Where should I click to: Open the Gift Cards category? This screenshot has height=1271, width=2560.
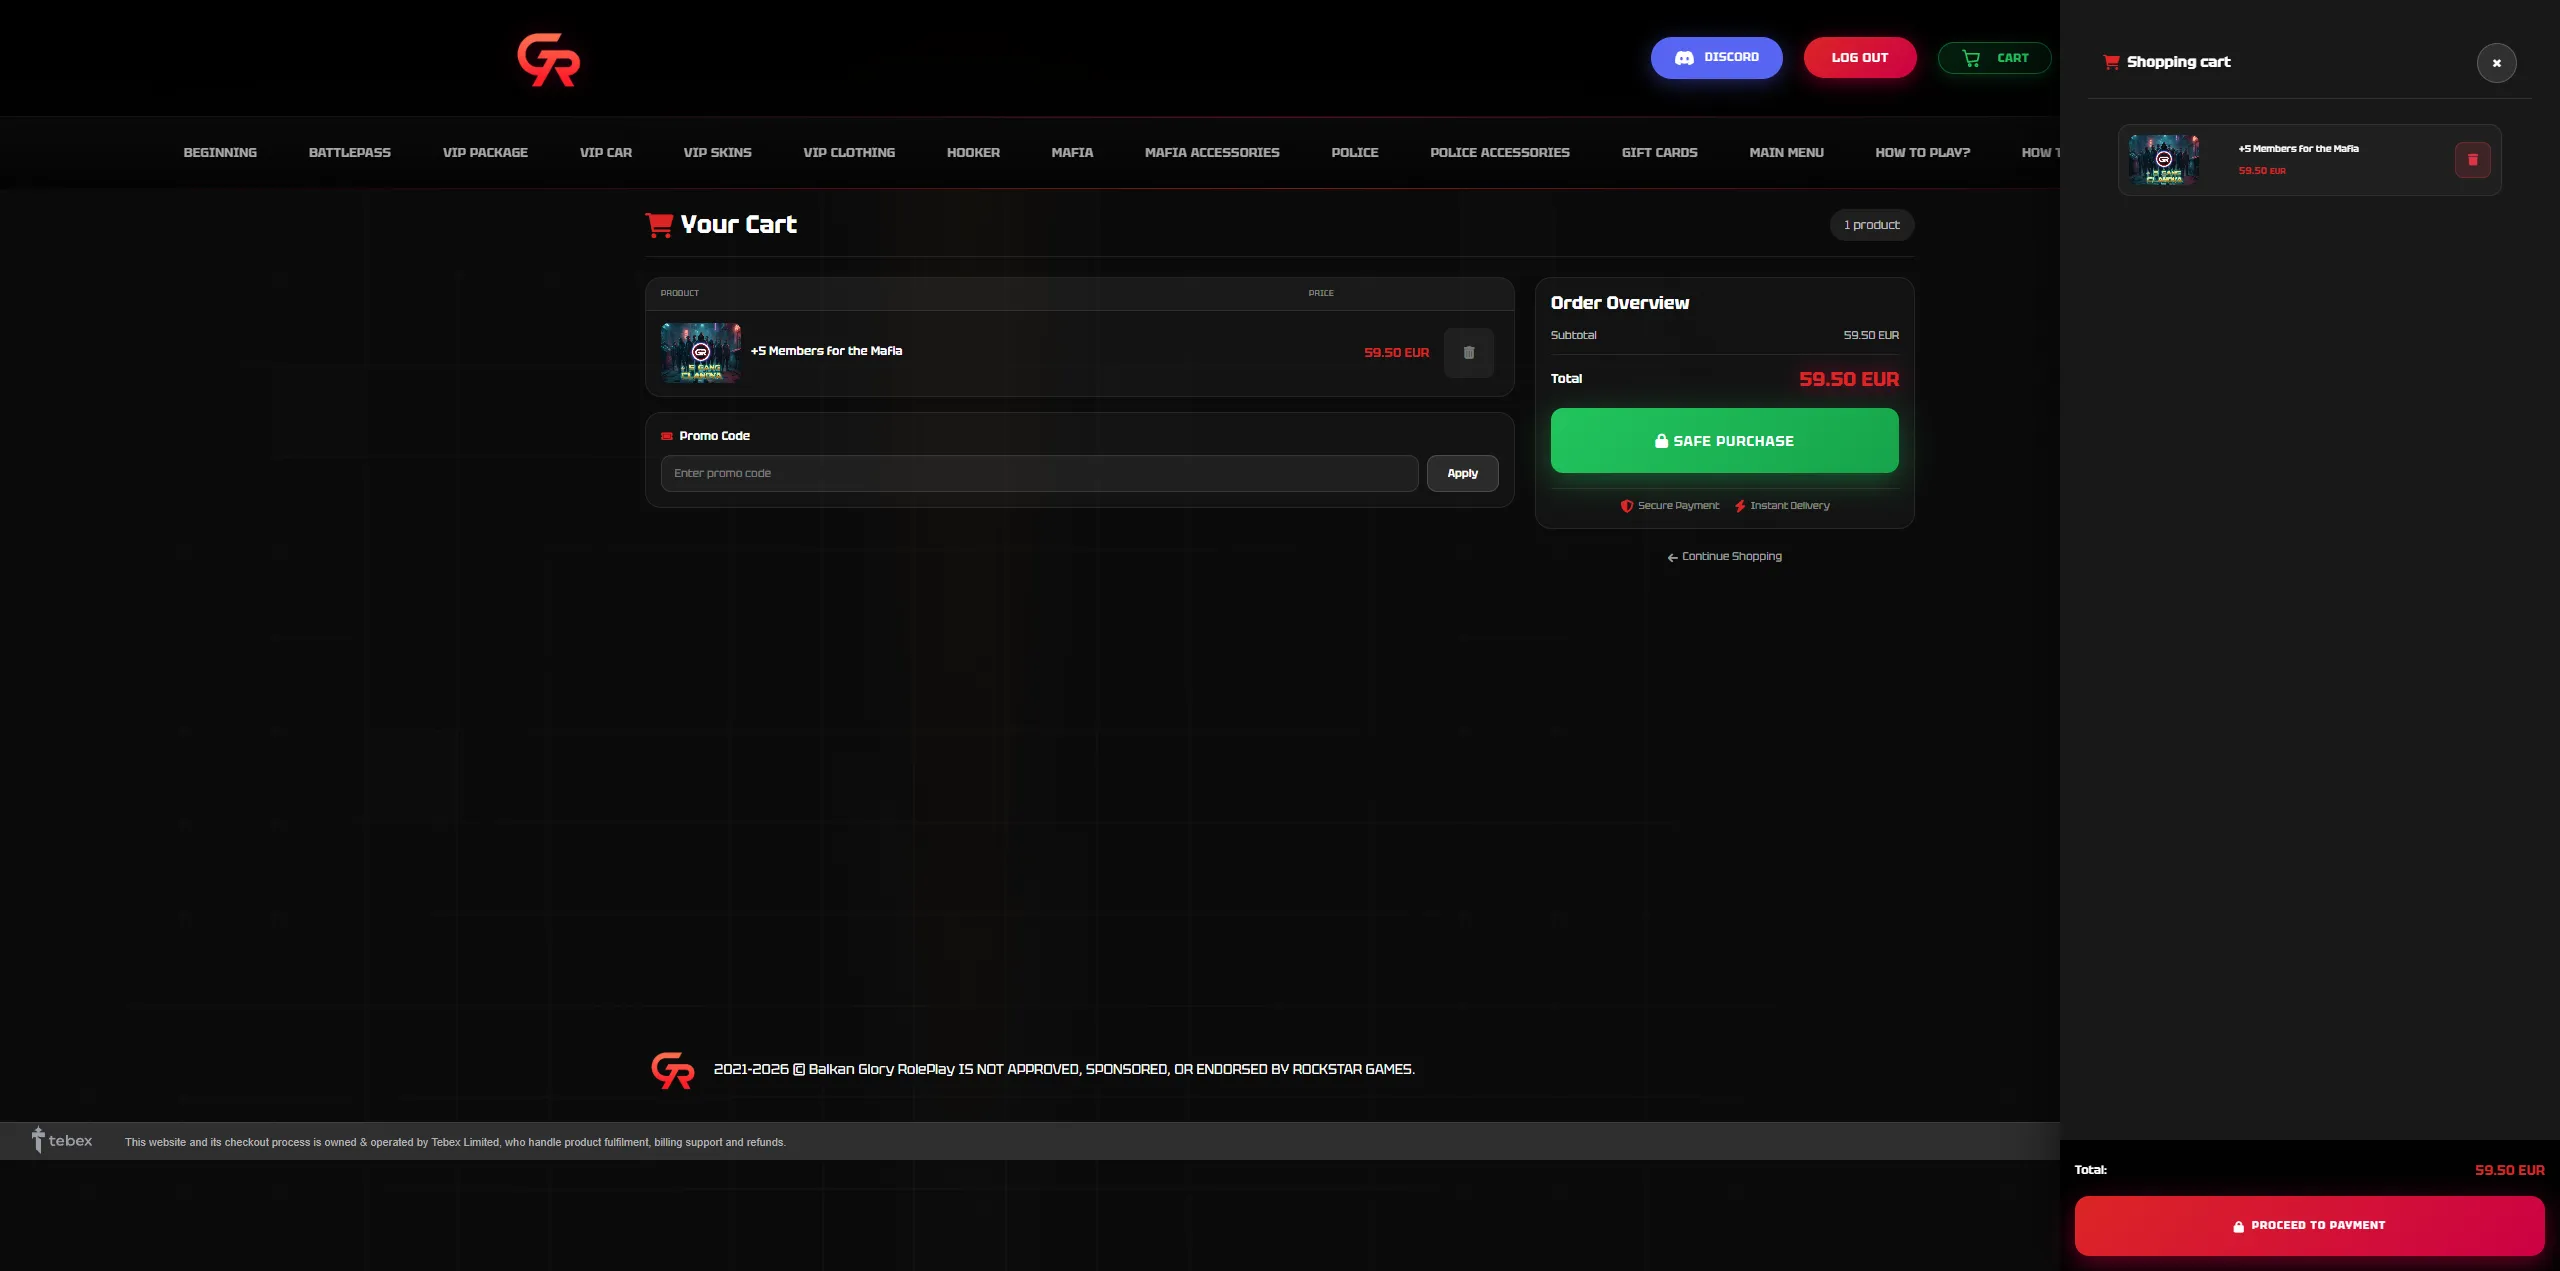point(1659,153)
